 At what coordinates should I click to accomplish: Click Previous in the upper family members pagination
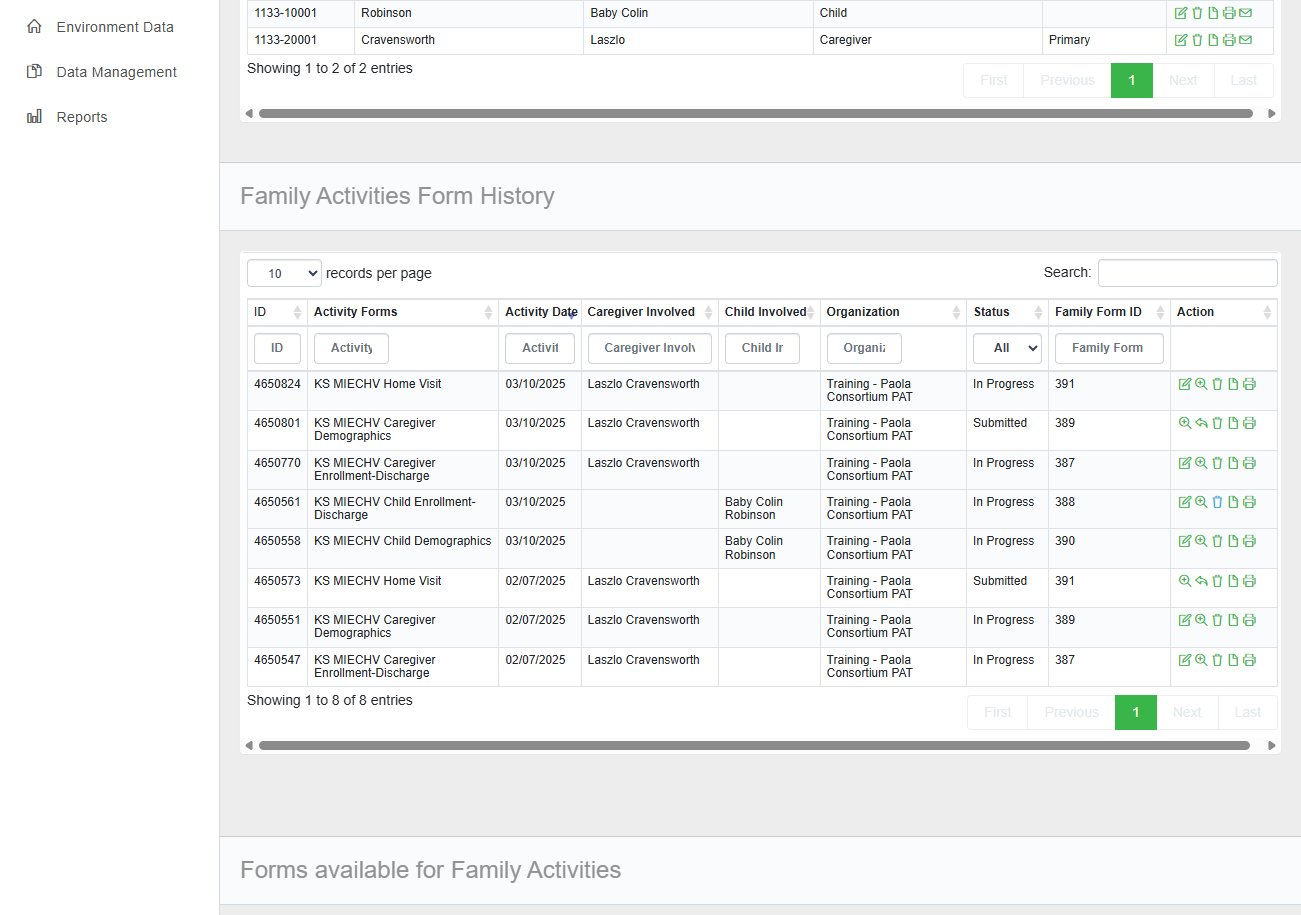[x=1067, y=80]
